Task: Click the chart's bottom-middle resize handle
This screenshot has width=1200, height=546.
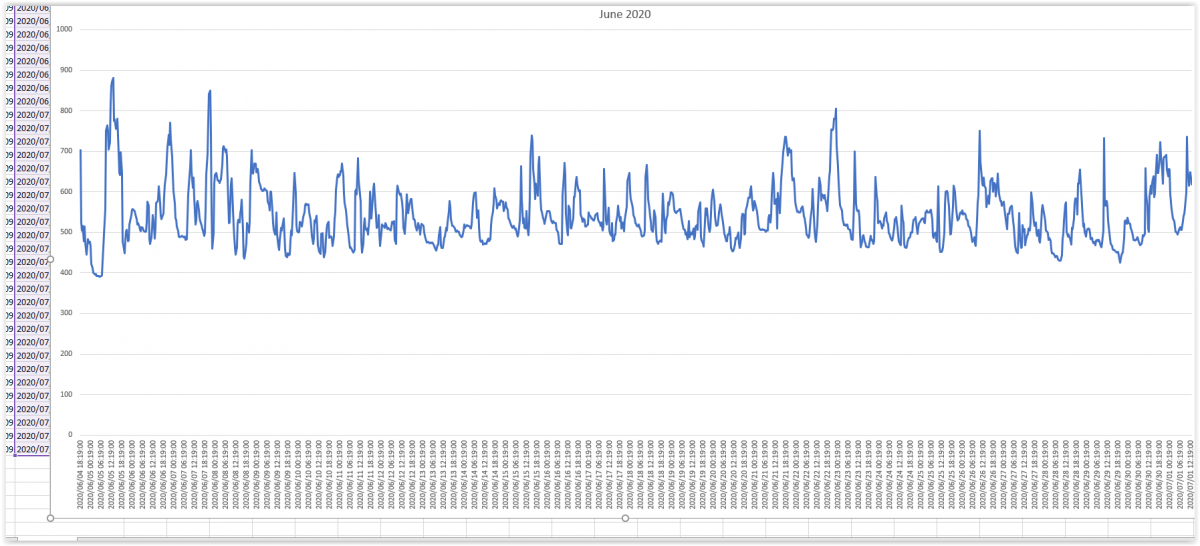Action: (x=625, y=518)
